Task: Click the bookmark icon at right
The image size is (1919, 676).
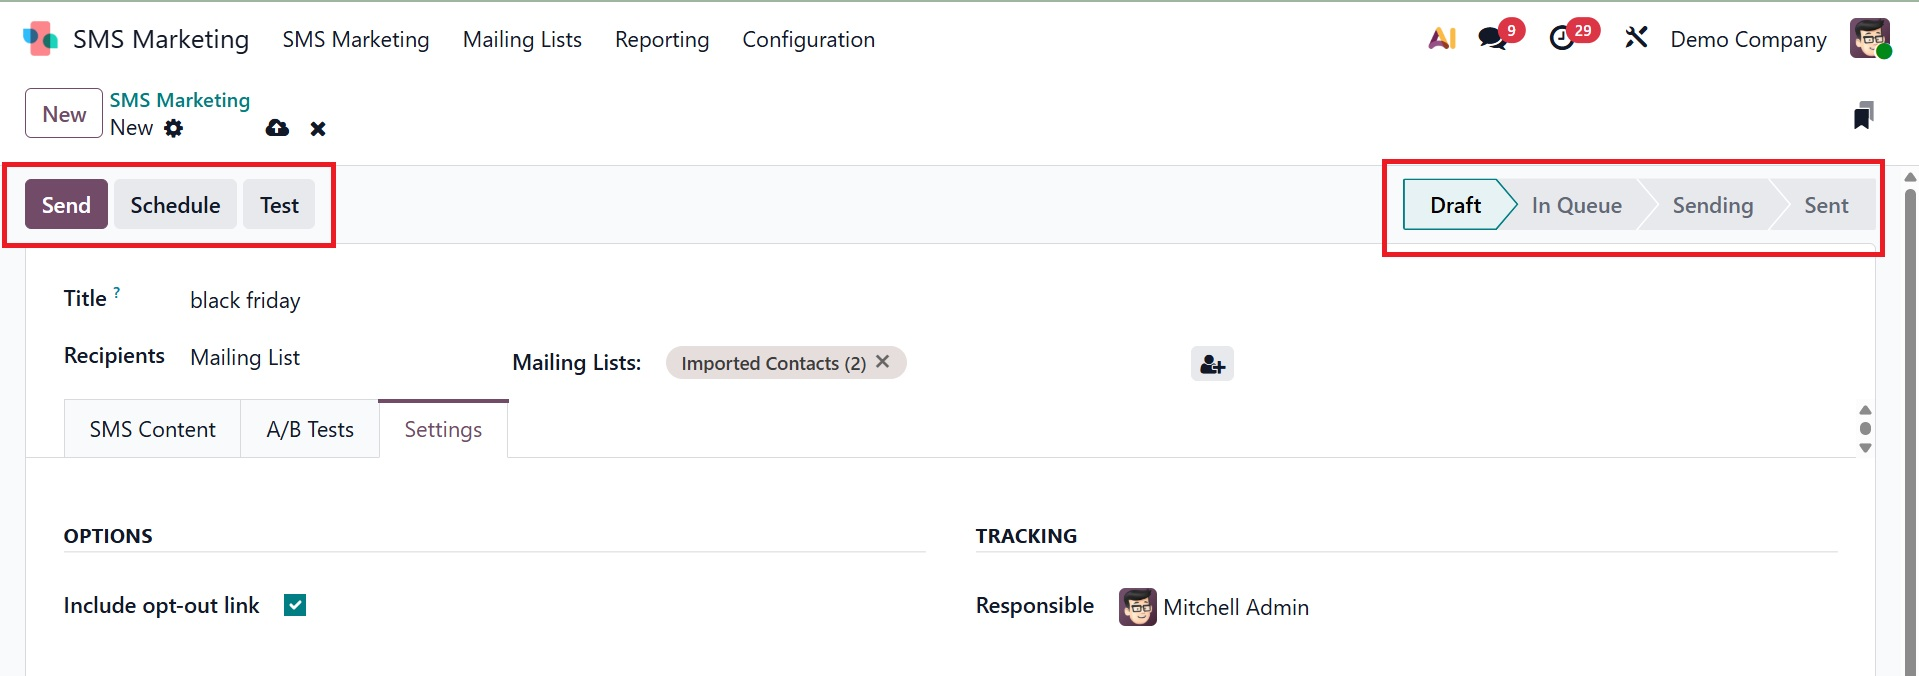Action: (x=1863, y=116)
